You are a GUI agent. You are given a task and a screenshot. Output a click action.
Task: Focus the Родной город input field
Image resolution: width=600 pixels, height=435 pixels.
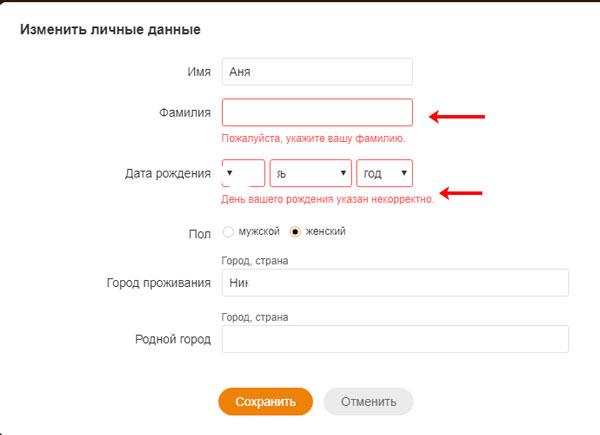(x=395, y=339)
